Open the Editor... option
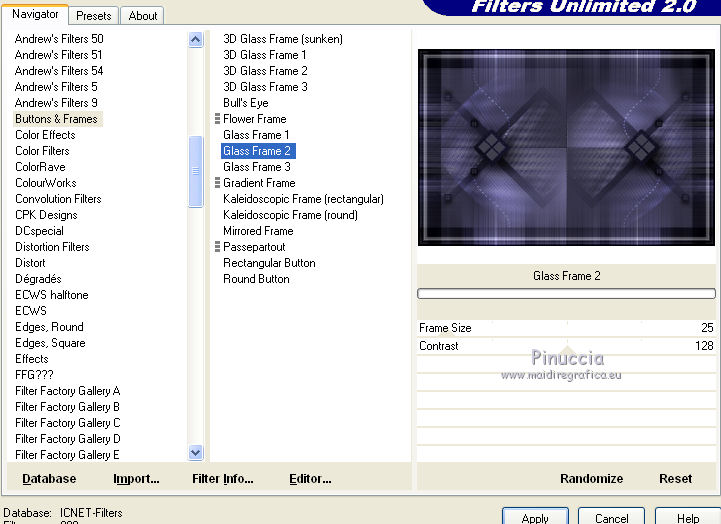This screenshot has width=721, height=524. [x=310, y=478]
